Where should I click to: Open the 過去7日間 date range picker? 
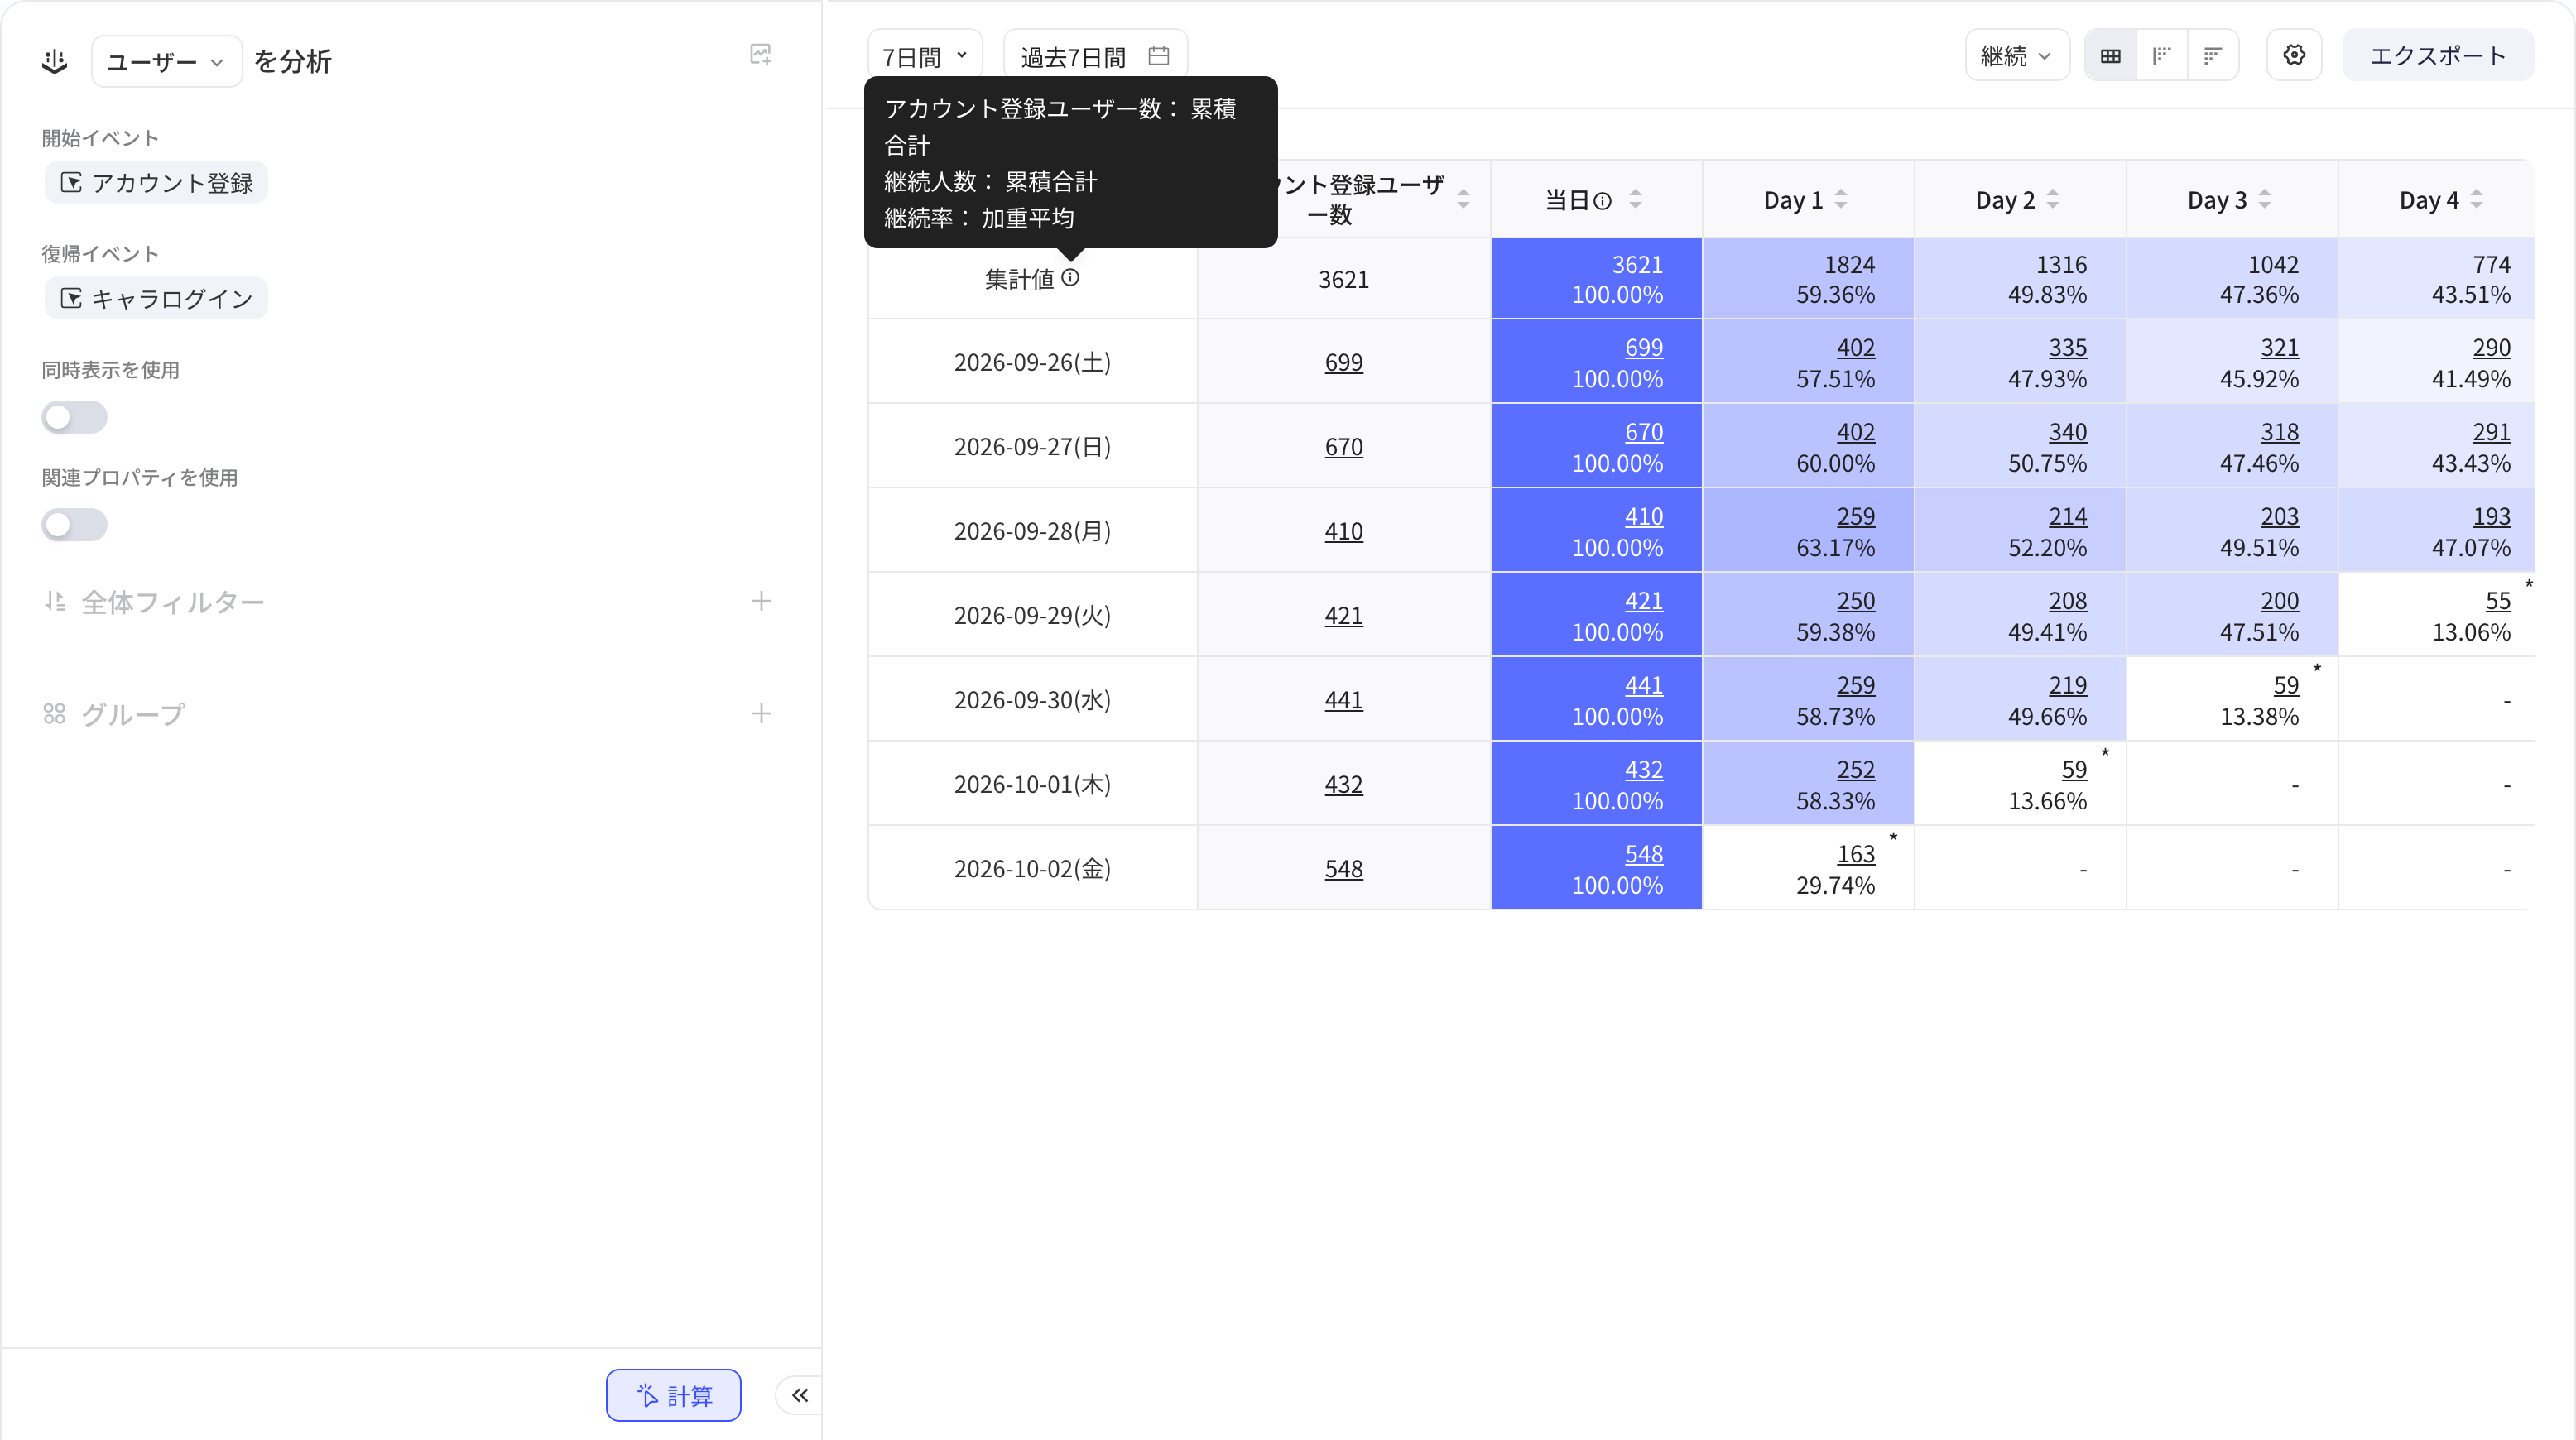1095,56
